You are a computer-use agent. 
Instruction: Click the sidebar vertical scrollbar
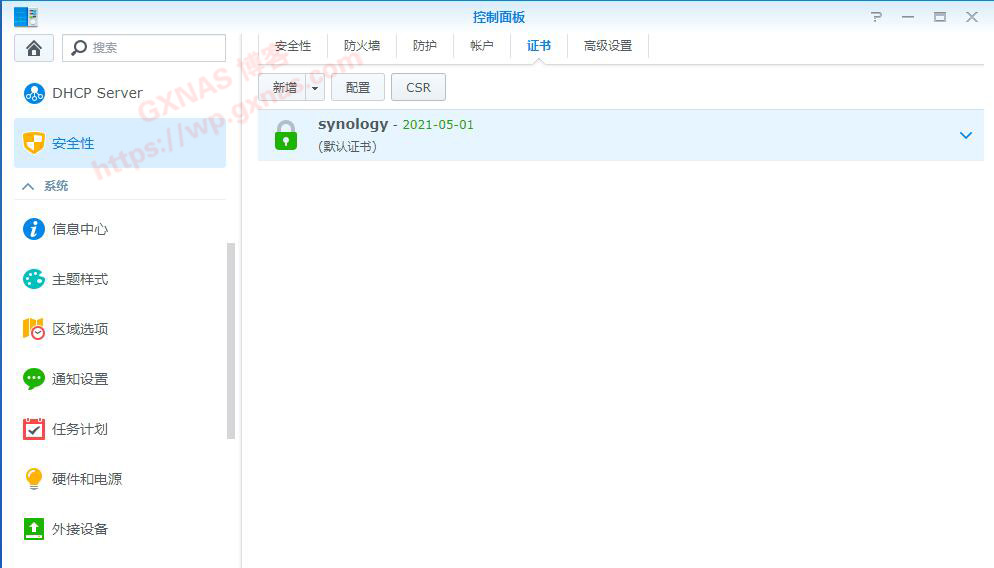(231, 340)
